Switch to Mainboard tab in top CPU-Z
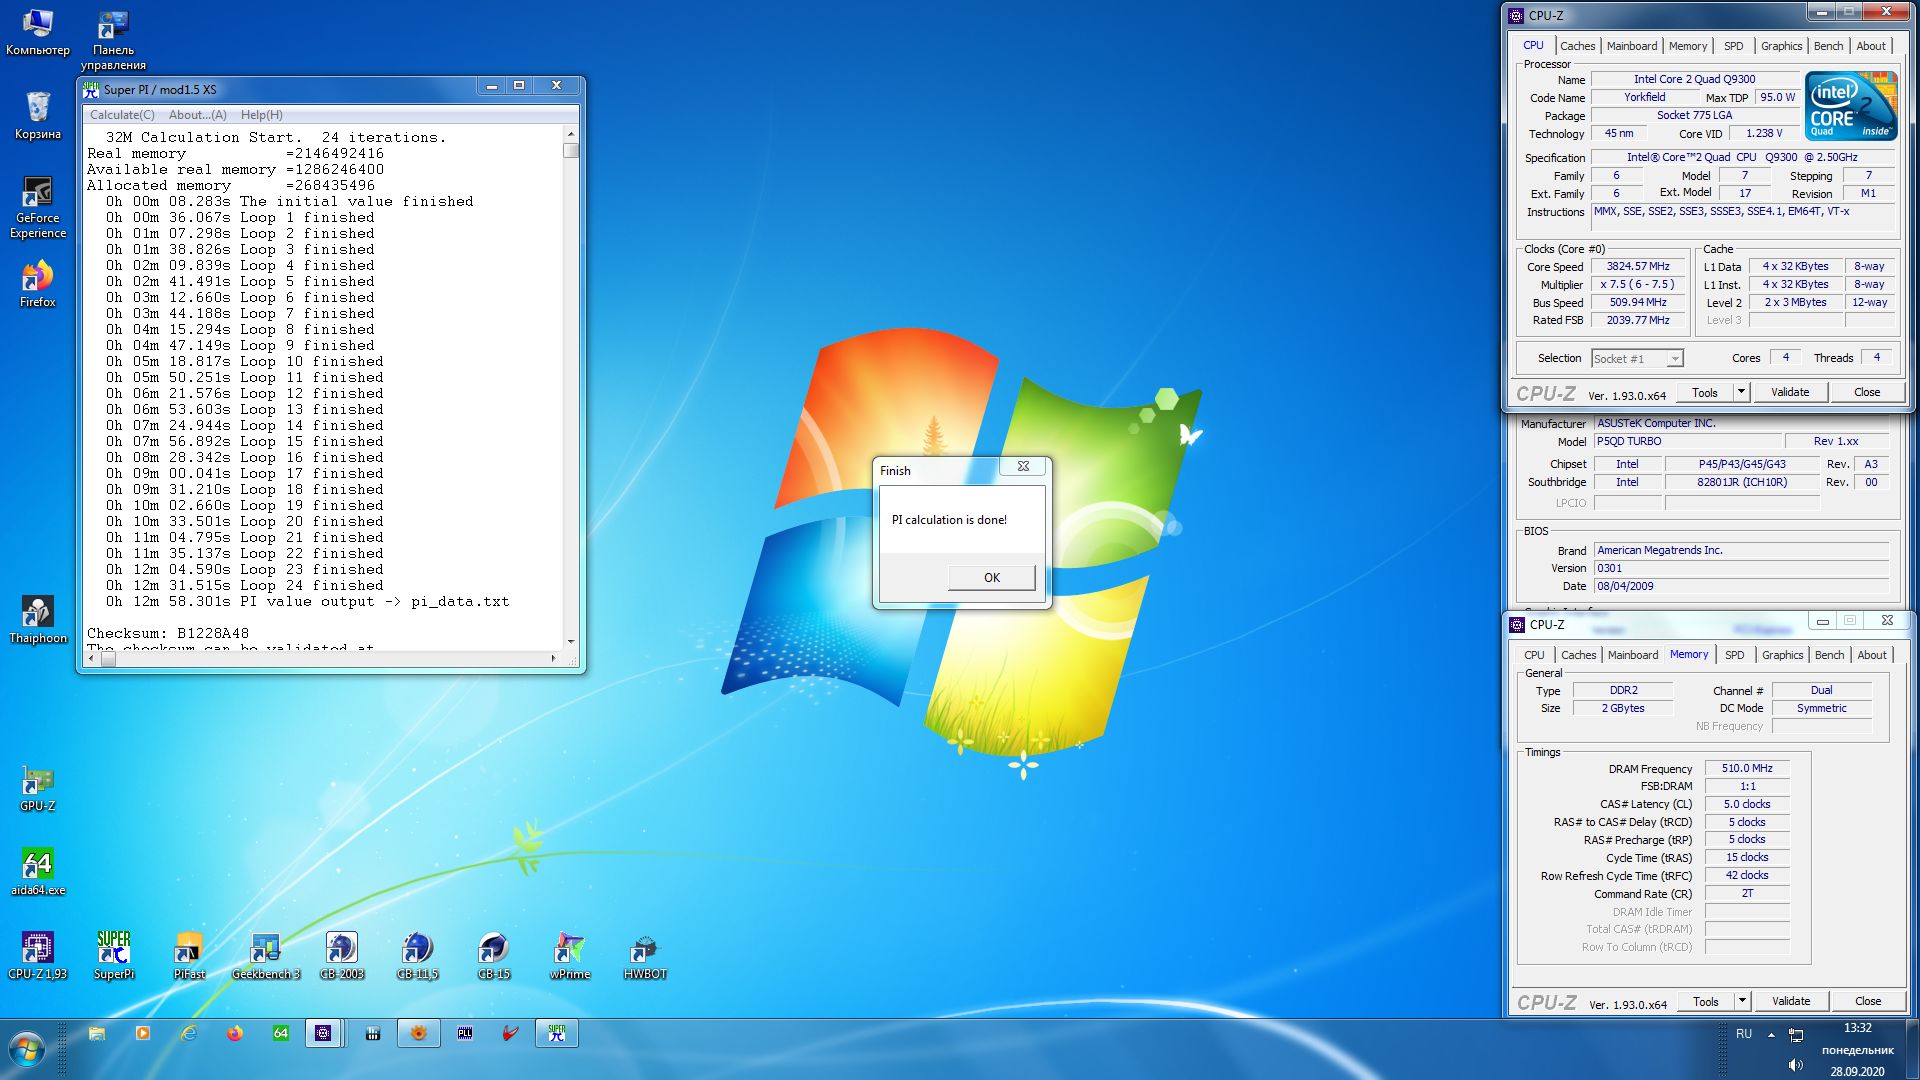This screenshot has width=1920, height=1080. point(1631,46)
